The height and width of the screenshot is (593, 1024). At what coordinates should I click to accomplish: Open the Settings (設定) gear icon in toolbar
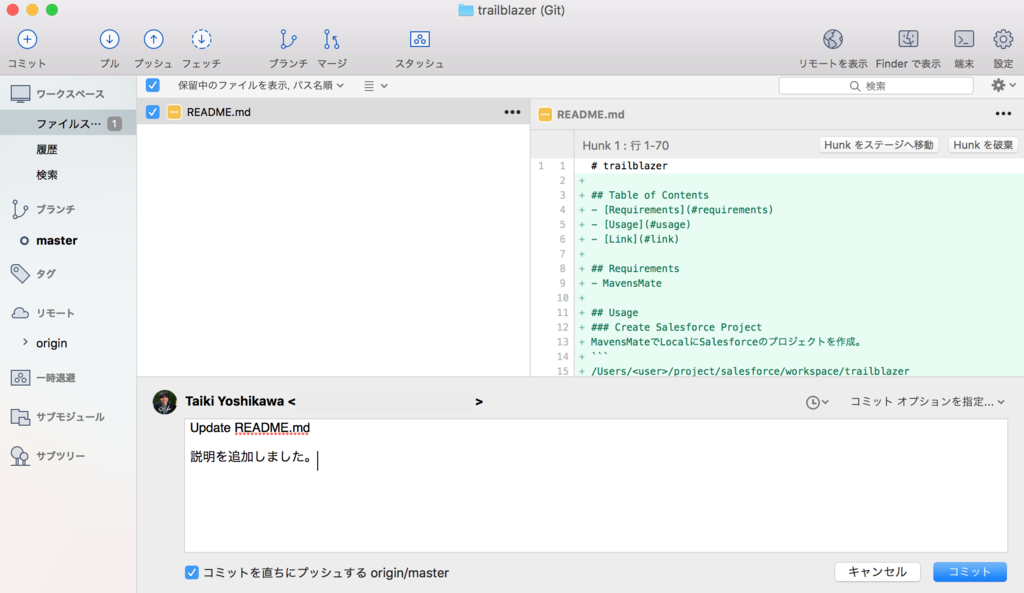click(1003, 39)
